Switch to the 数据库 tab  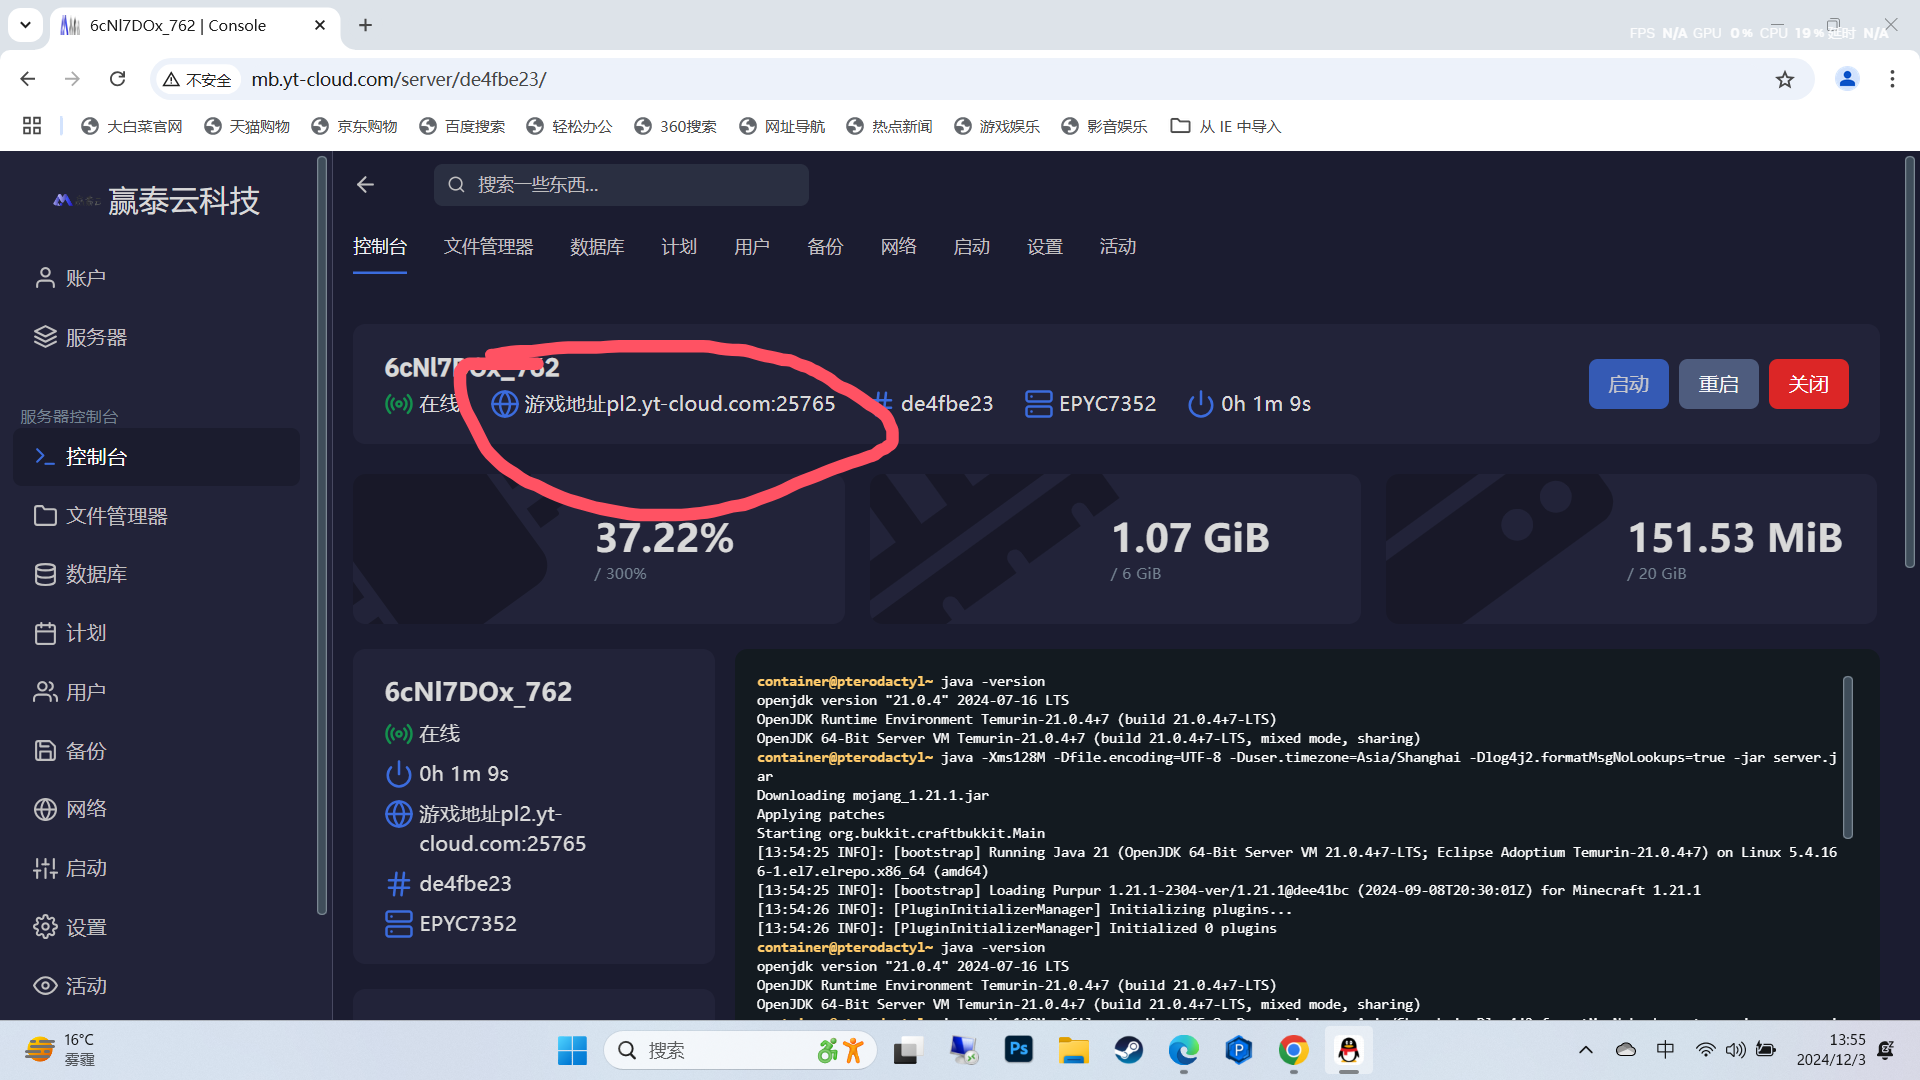(x=597, y=247)
